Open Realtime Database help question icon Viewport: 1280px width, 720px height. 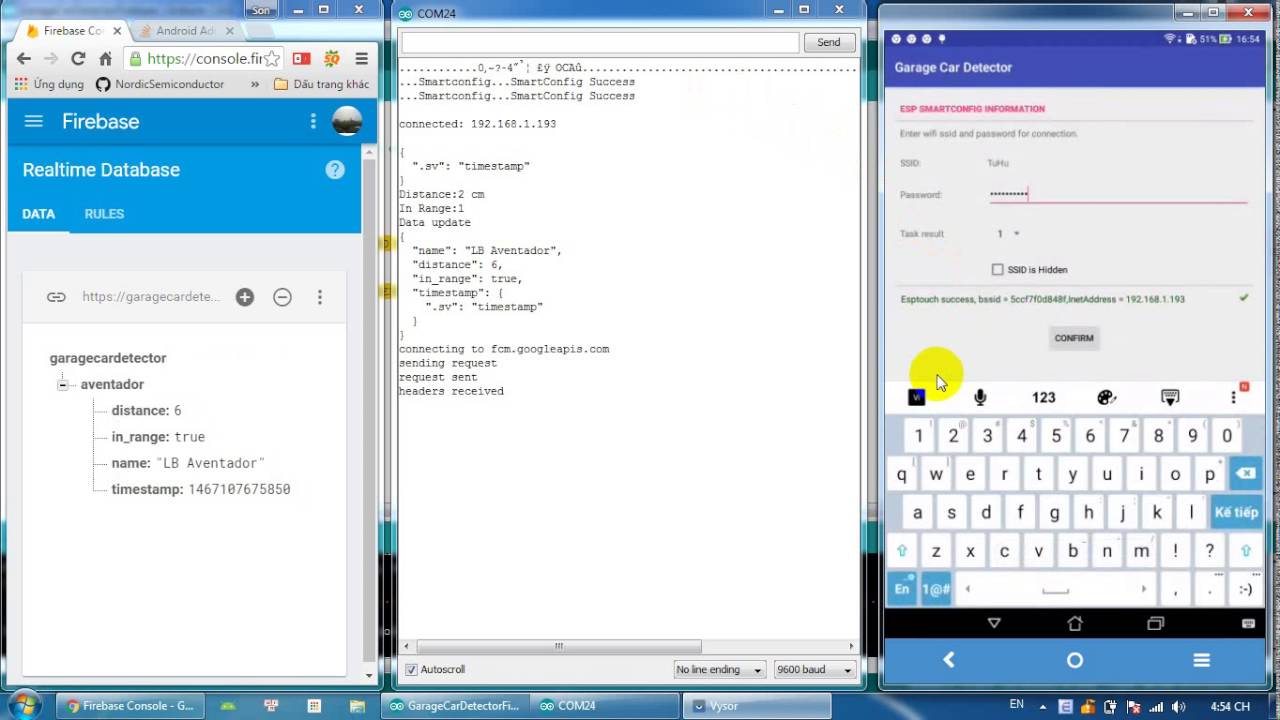click(x=335, y=170)
